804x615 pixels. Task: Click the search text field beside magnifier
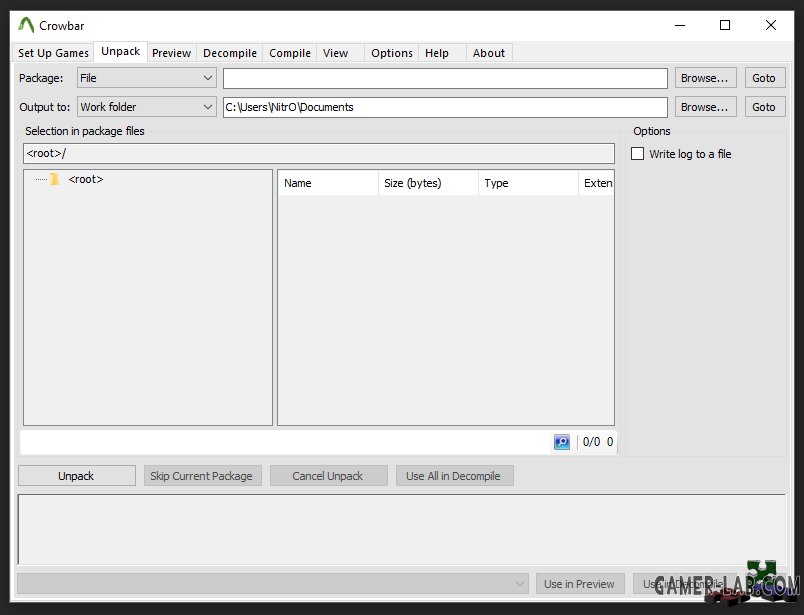point(286,442)
